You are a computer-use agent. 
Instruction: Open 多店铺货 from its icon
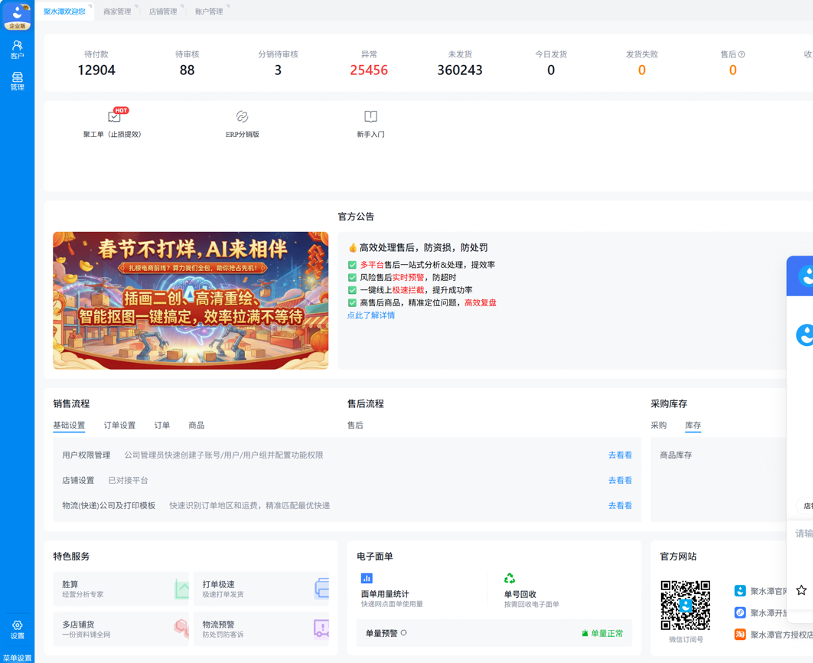(181, 628)
